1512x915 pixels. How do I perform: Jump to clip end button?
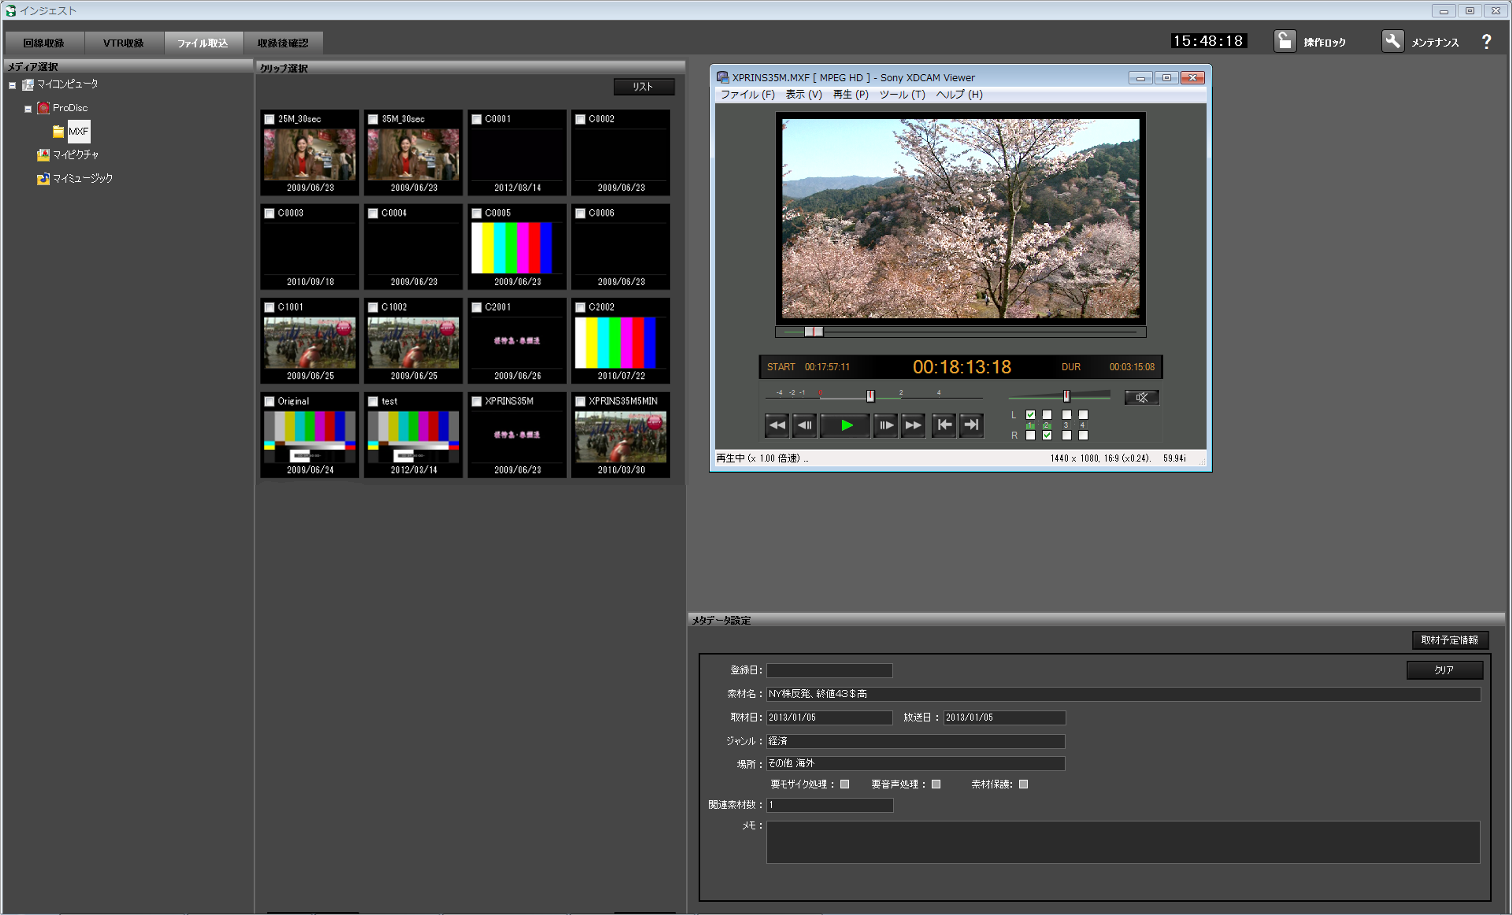tap(971, 426)
